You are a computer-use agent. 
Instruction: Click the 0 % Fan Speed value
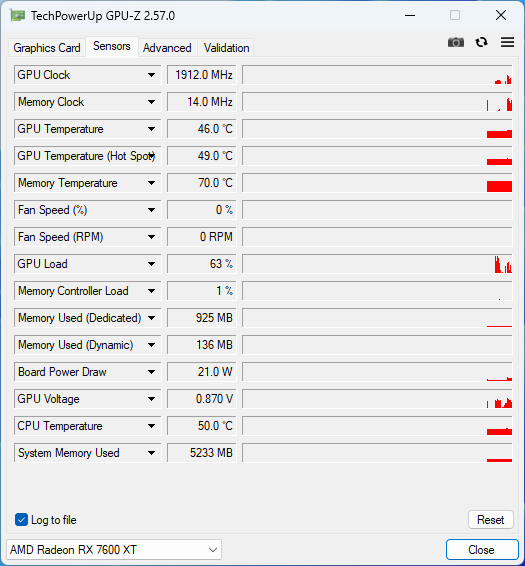tap(201, 210)
